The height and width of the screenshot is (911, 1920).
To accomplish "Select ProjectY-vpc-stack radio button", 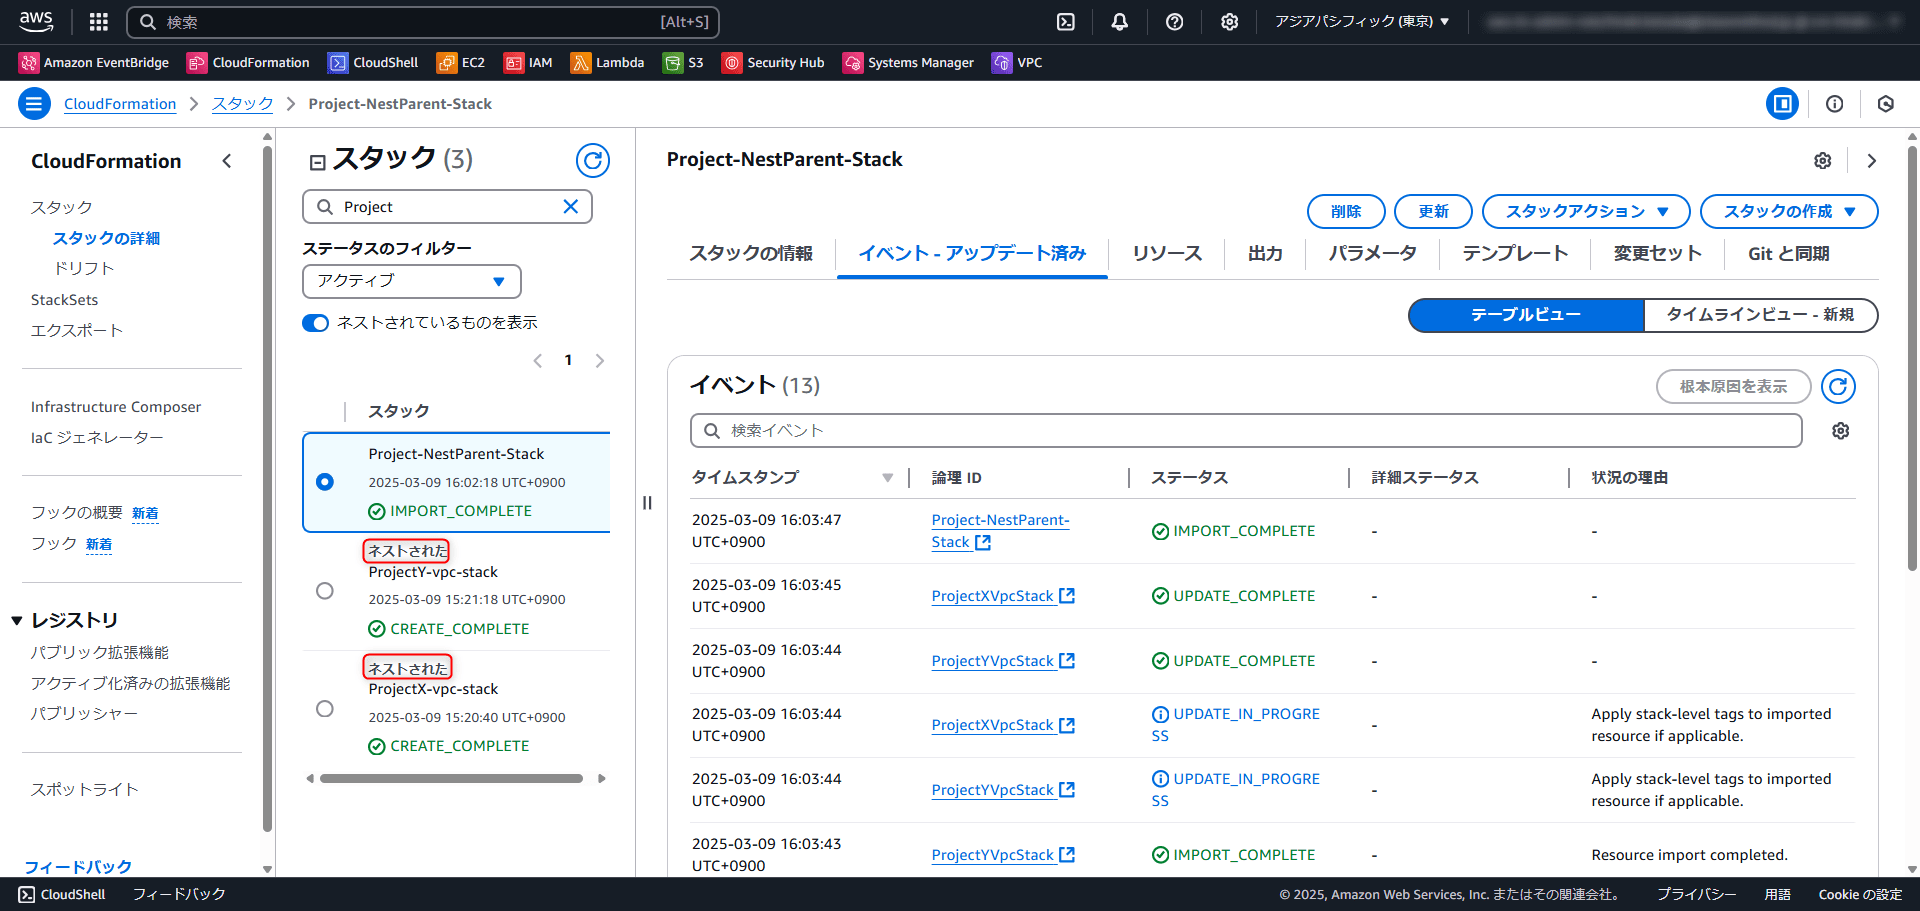I will coord(325,591).
